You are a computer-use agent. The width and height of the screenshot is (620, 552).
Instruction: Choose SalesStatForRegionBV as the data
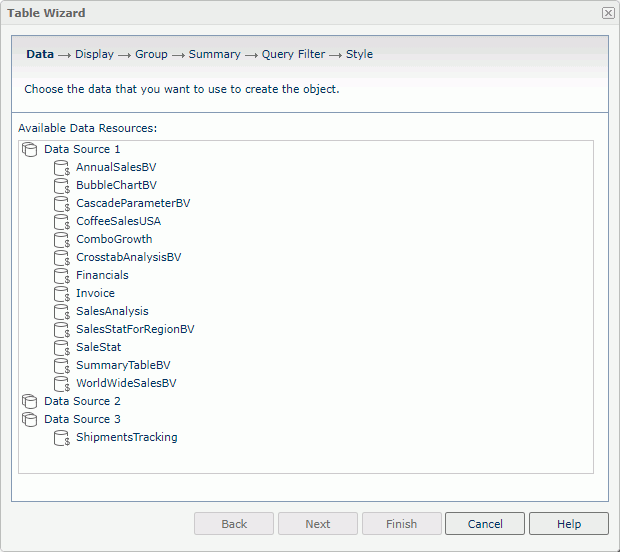coord(135,329)
